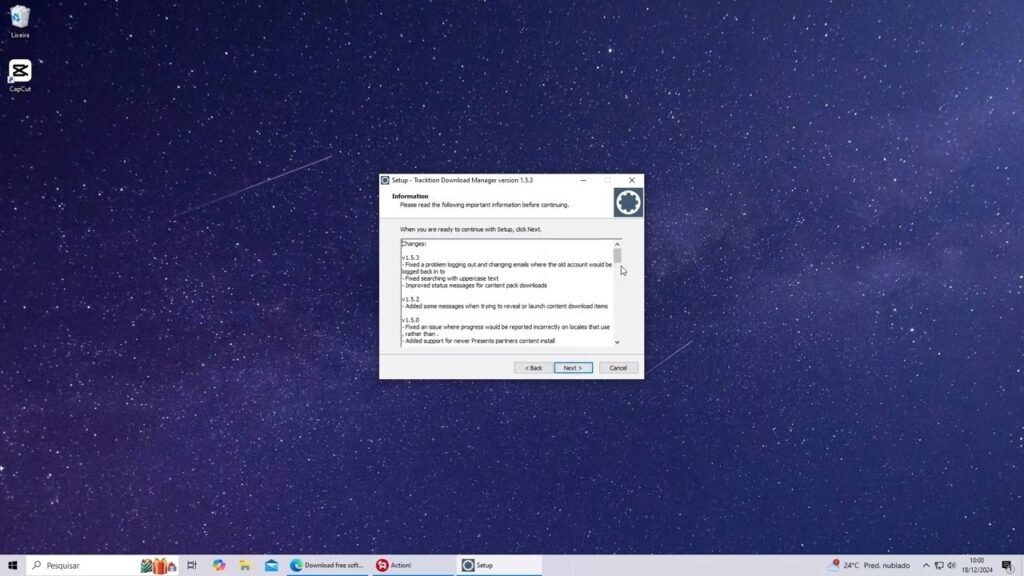
Task: Switch to Edge 'Download free soft...' window
Action: 327,566
